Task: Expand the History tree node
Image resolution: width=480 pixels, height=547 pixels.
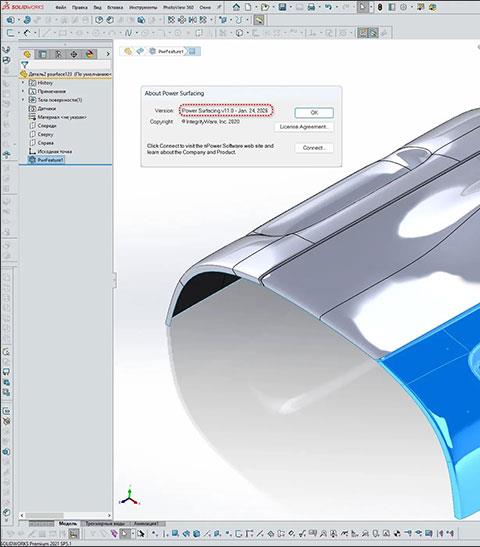Action: pyautogui.click(x=23, y=83)
